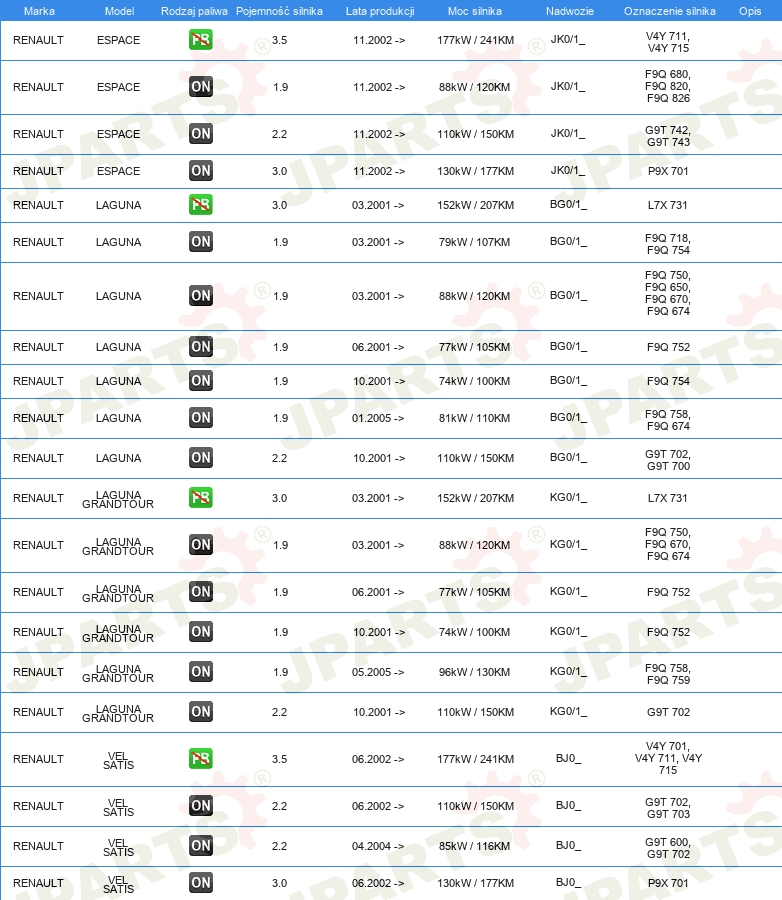Viewport: 782px width, 900px height.
Task: Click the Moc silnika column header
Action: (474, 11)
